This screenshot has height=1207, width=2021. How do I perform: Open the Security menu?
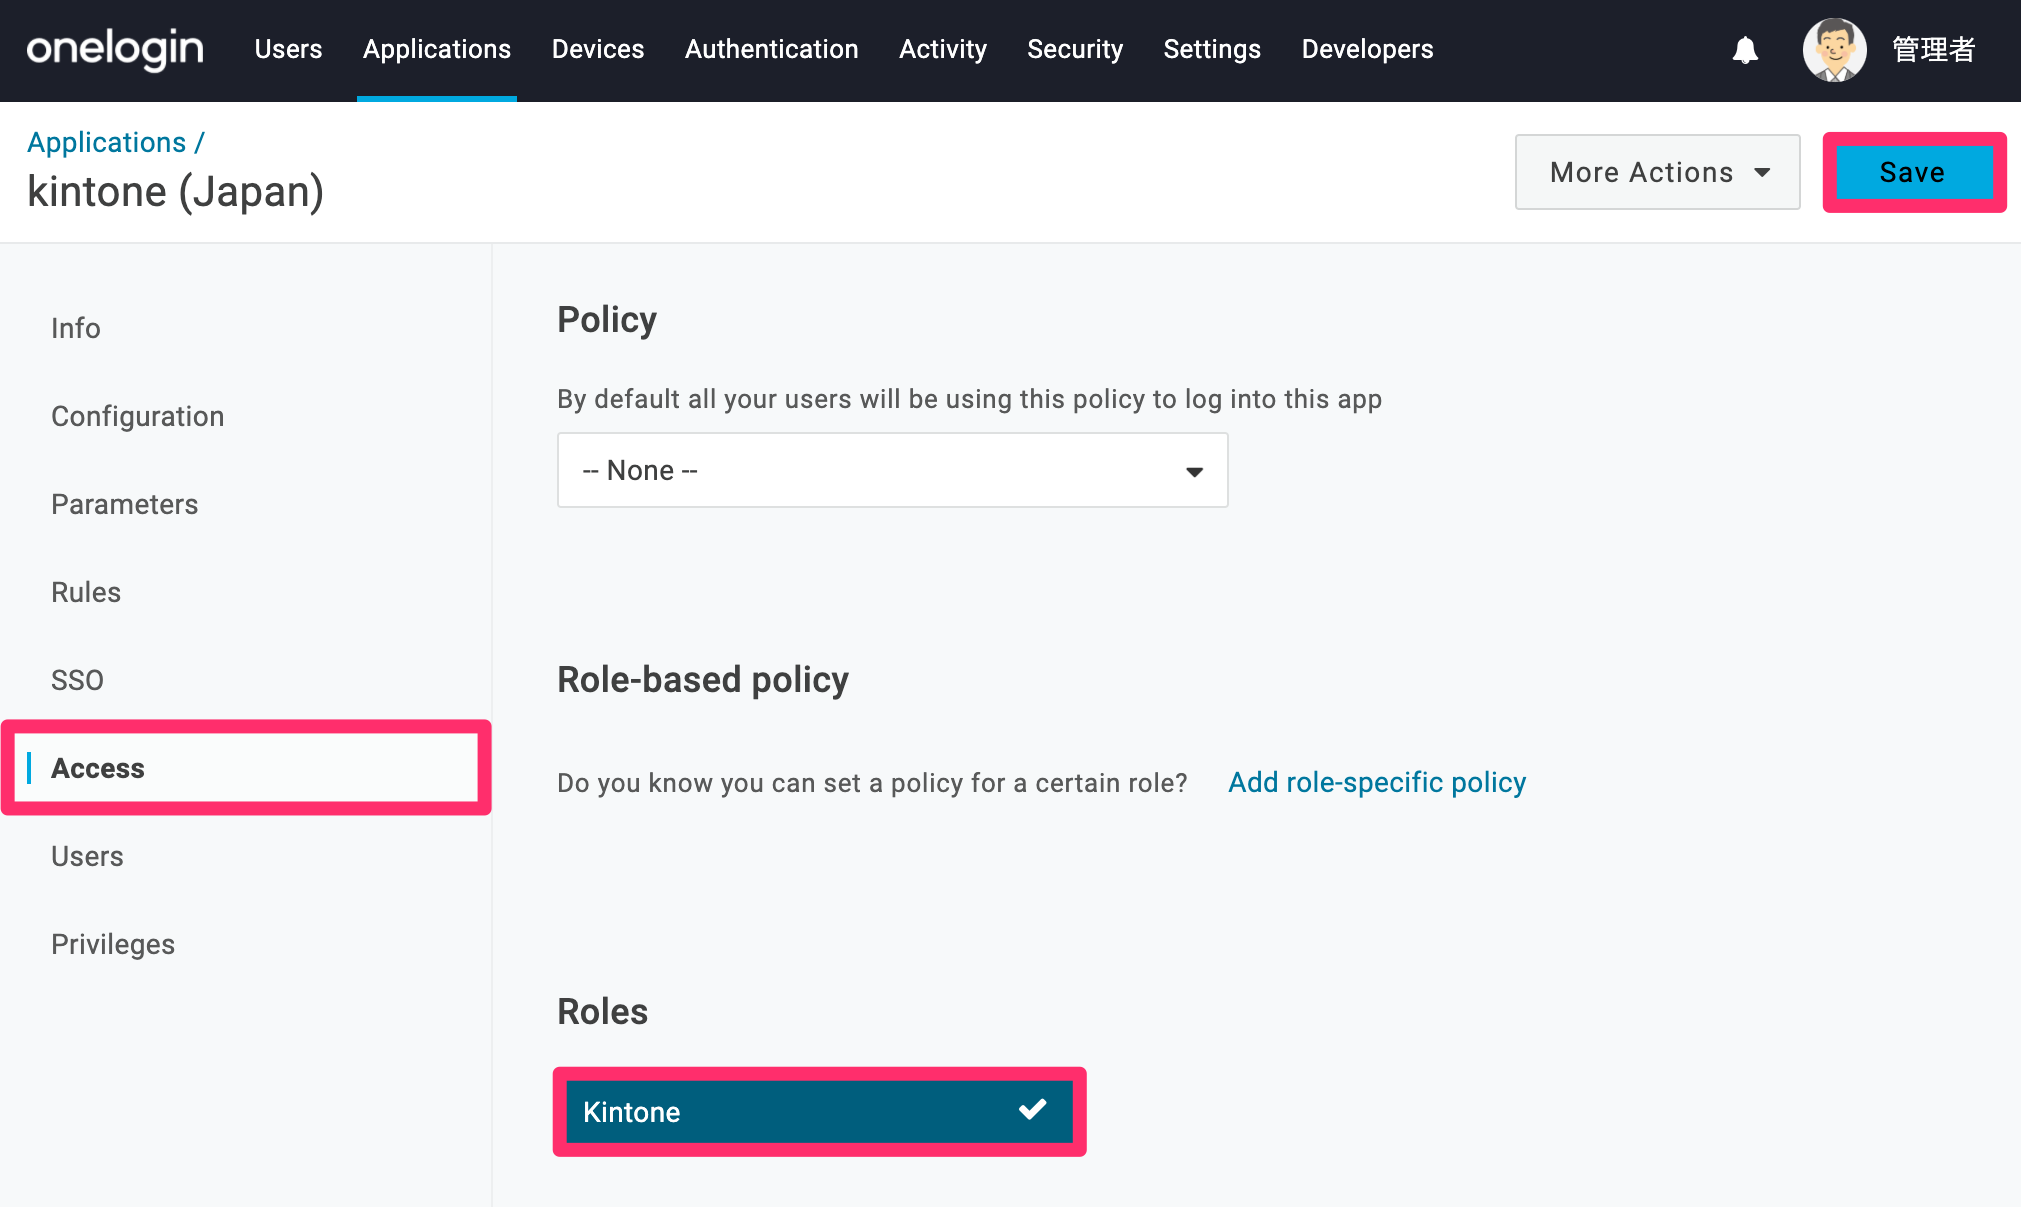coord(1075,49)
